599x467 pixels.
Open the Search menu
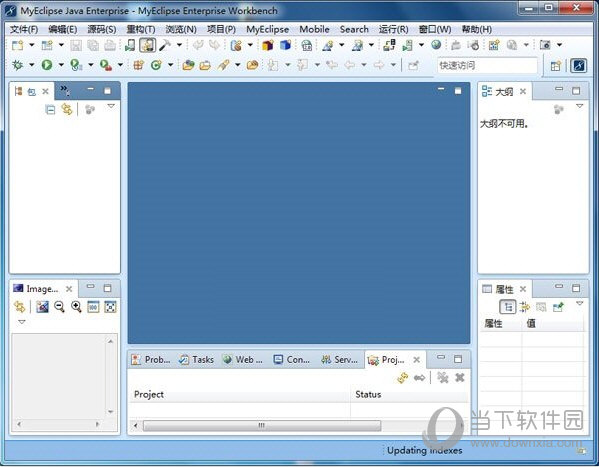pyautogui.click(x=354, y=29)
